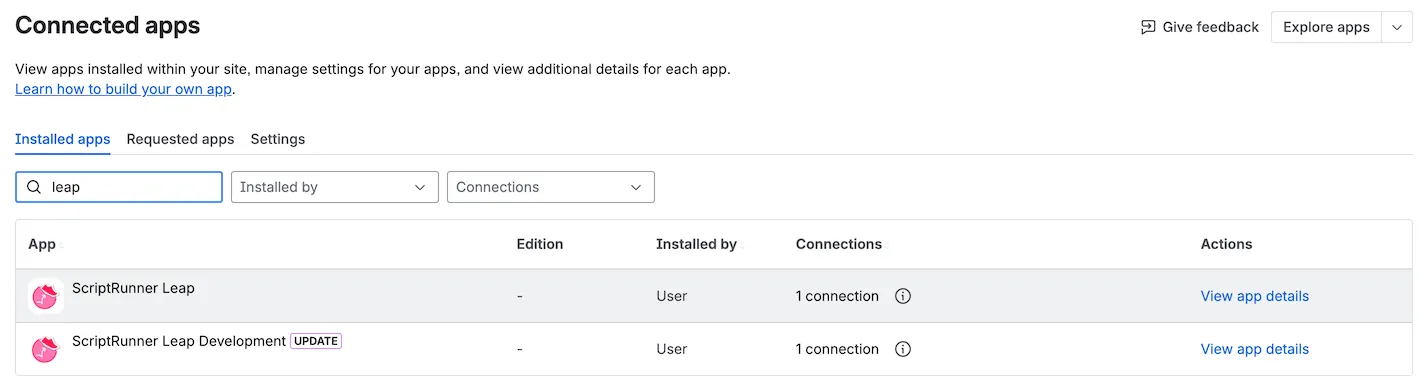Viewport: 1426px width, 385px height.
Task: Click the Give feedback button
Action: pos(1200,27)
